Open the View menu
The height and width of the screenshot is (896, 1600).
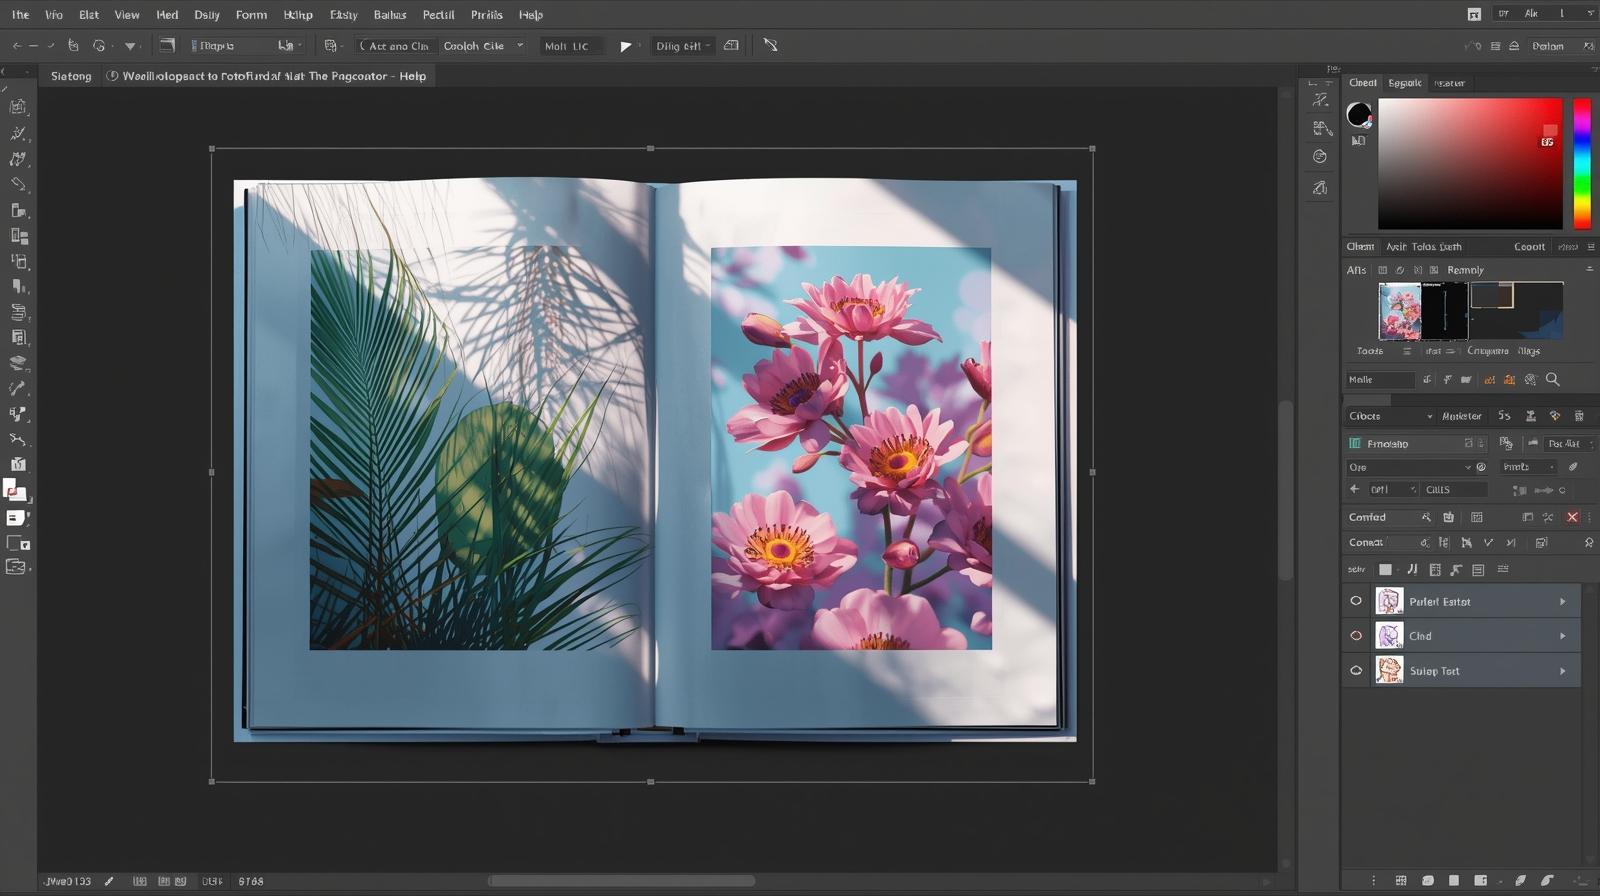click(127, 15)
